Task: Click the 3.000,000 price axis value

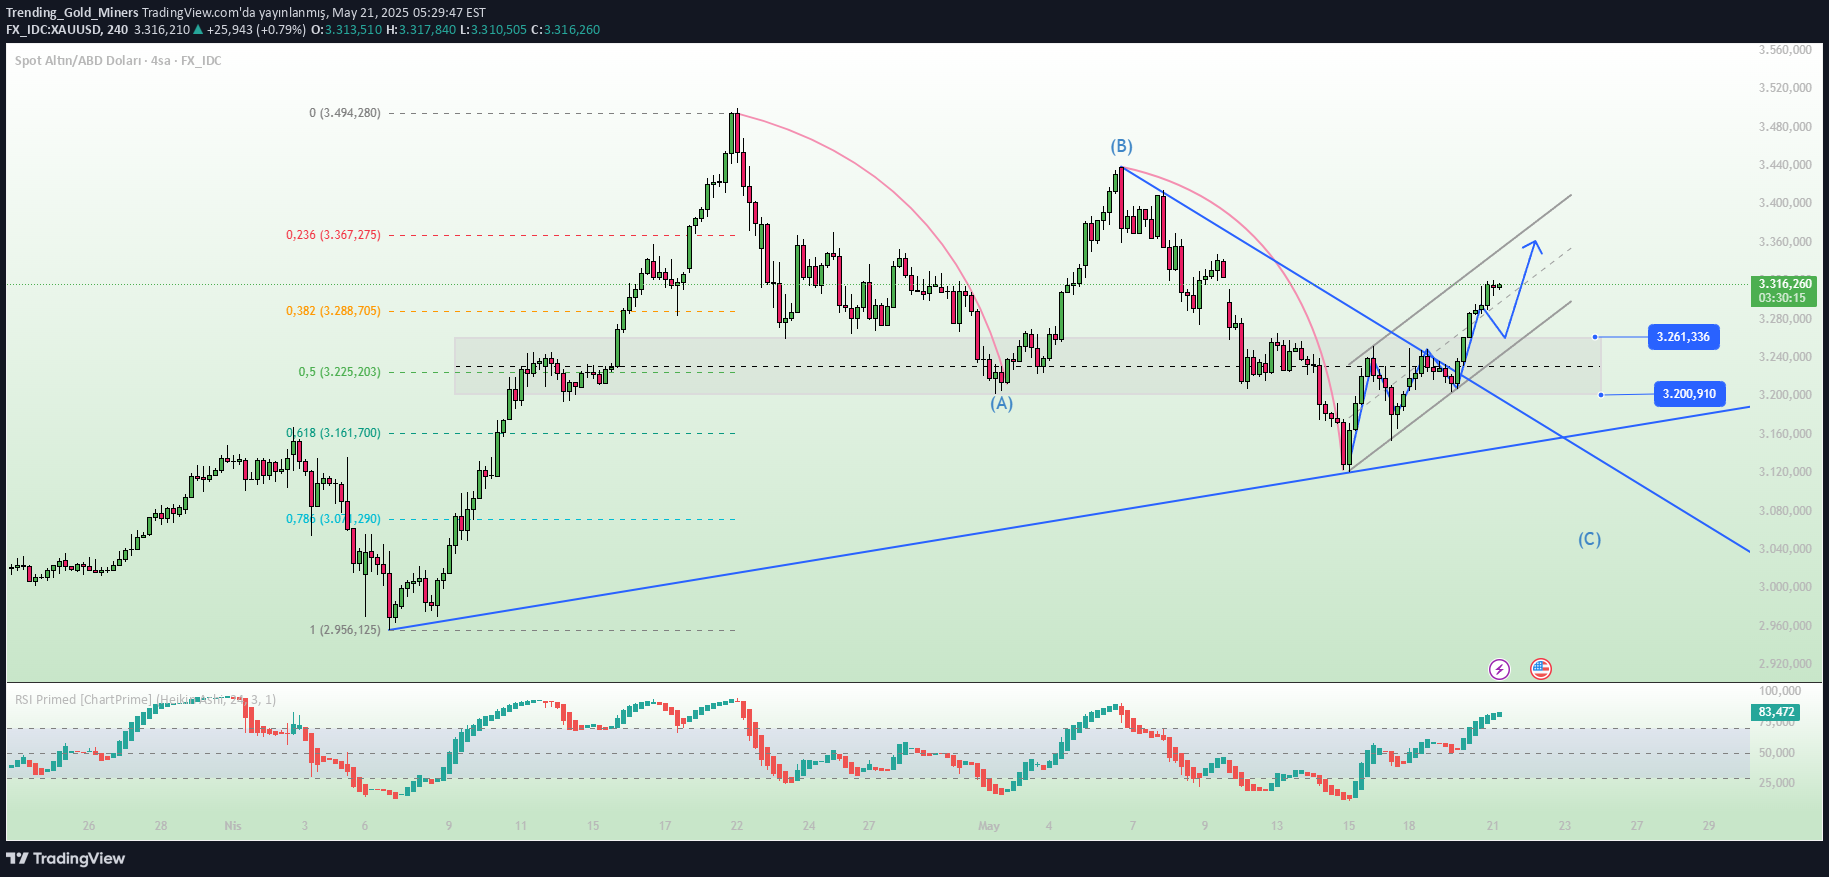Action: (1785, 587)
